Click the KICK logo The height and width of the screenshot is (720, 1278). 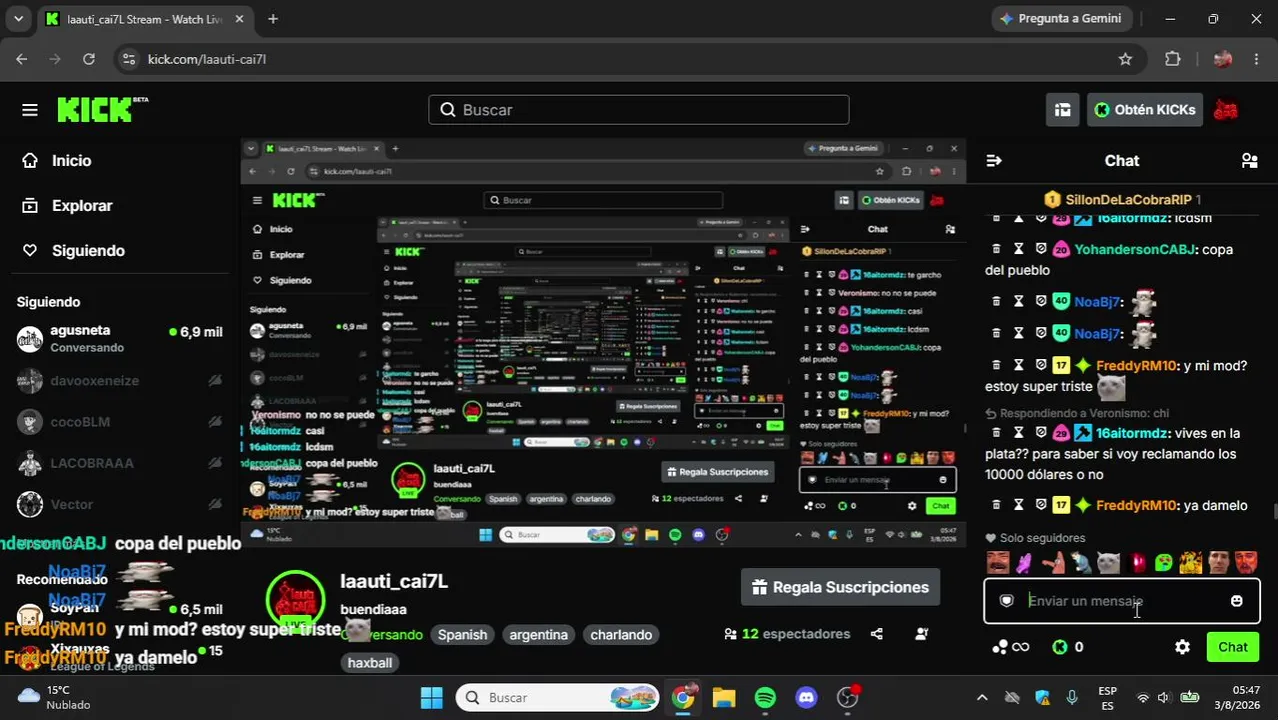point(102,109)
